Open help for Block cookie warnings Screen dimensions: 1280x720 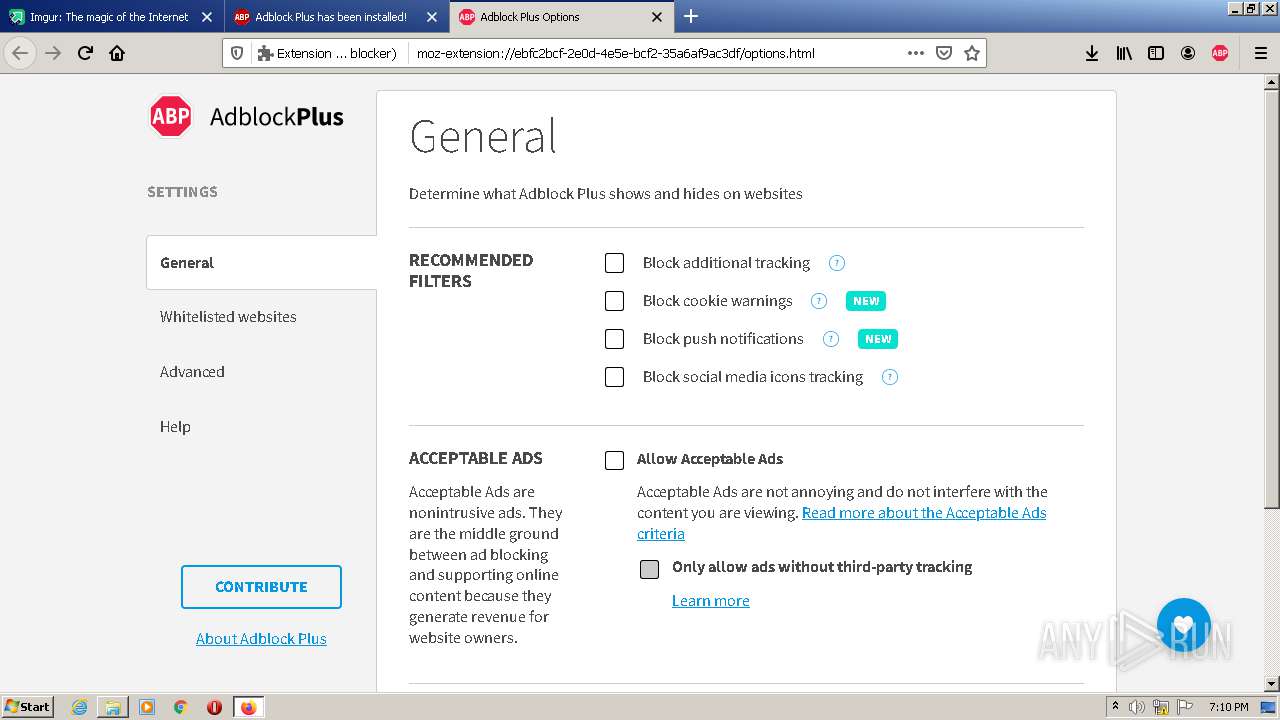click(819, 301)
